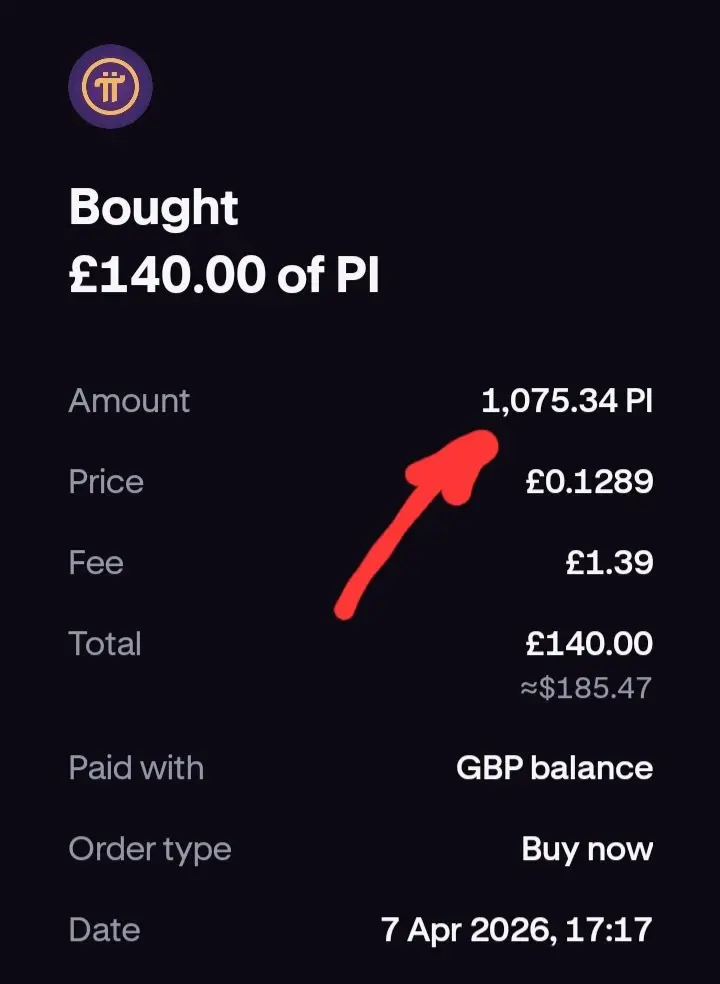720x984 pixels.
Task: Tap the Pi coin logo icon
Action: pos(110,87)
